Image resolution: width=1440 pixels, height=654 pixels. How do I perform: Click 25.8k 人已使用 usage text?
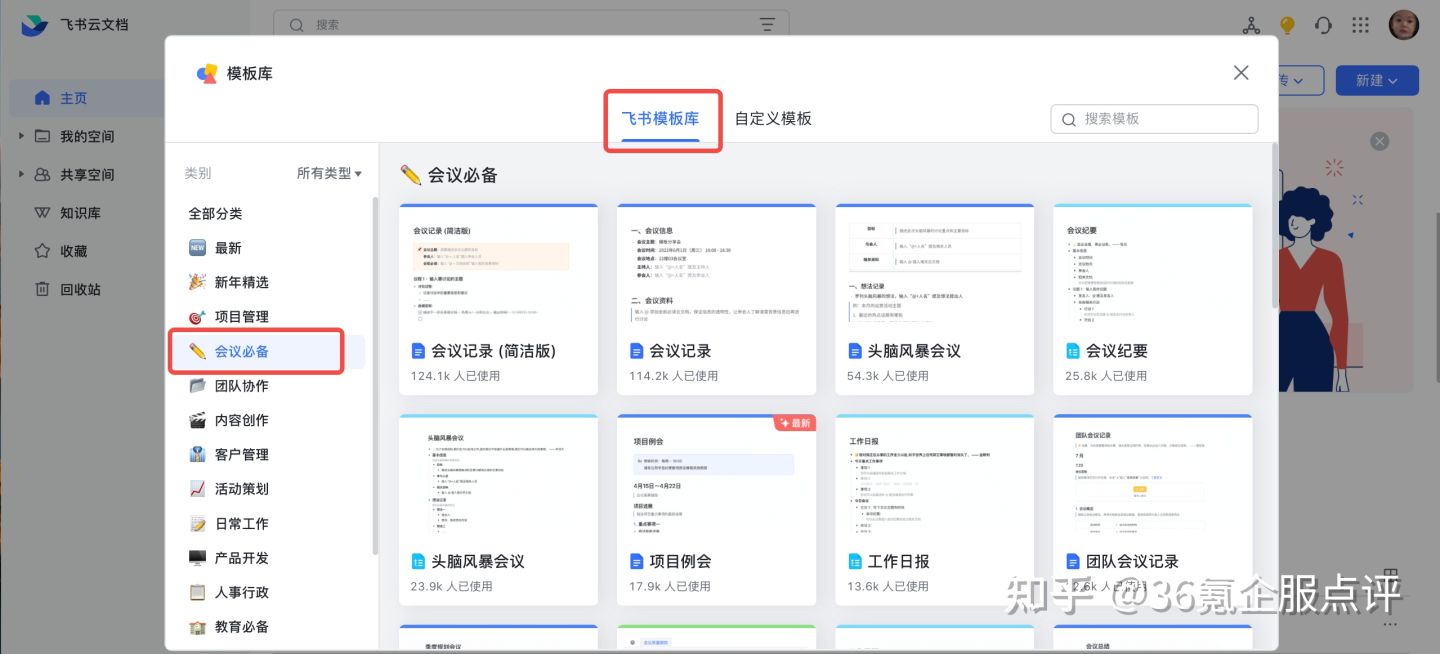1106,376
